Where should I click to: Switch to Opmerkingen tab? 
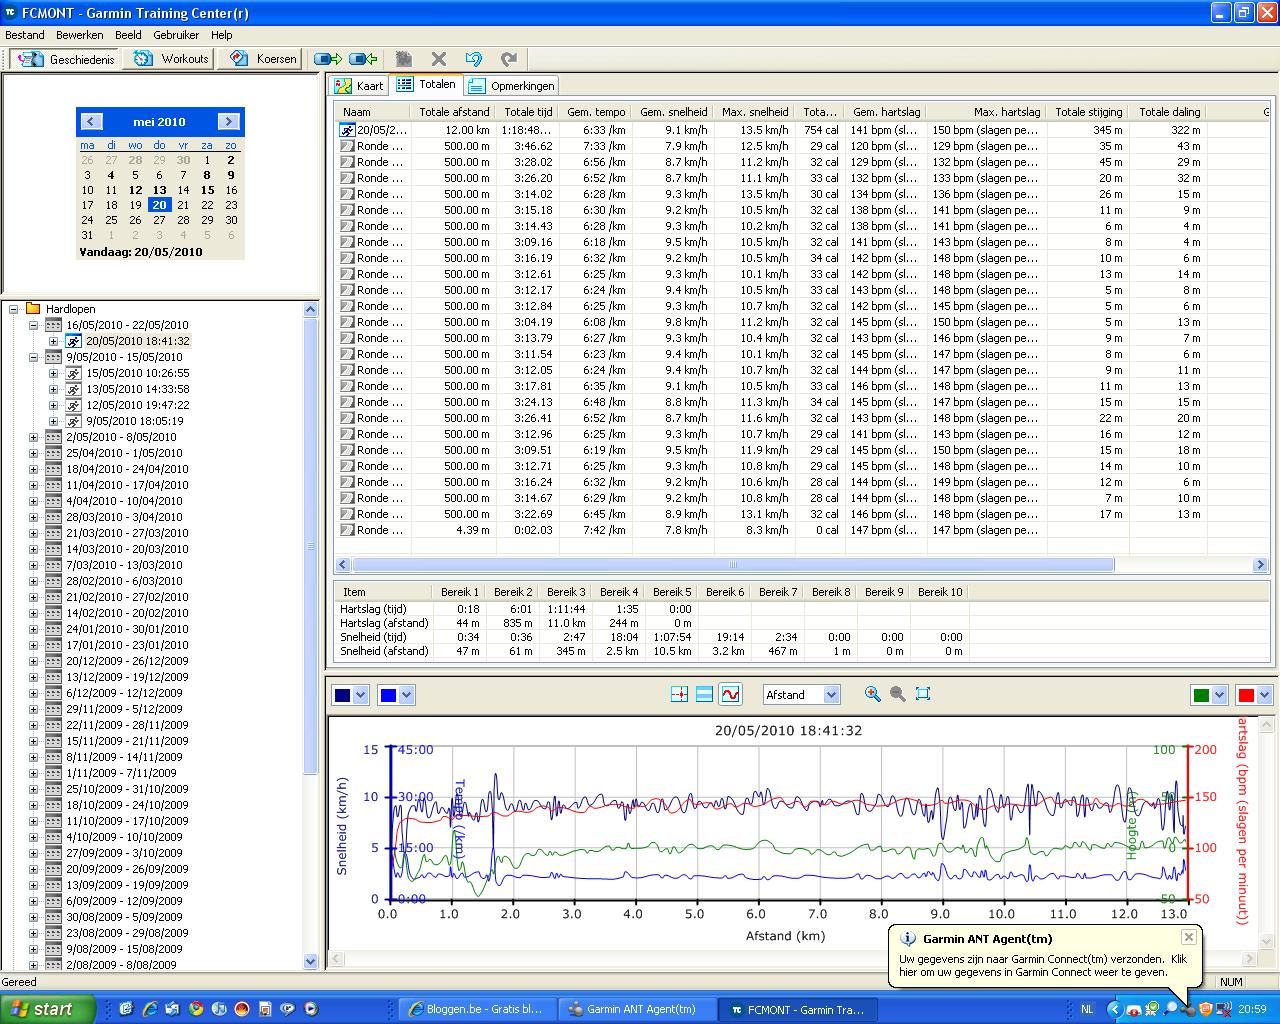[x=511, y=86]
